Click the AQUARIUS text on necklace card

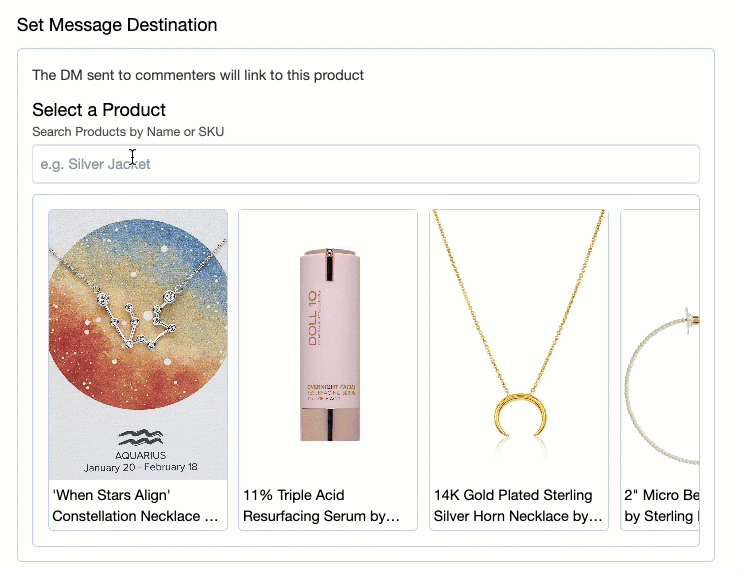138,454
